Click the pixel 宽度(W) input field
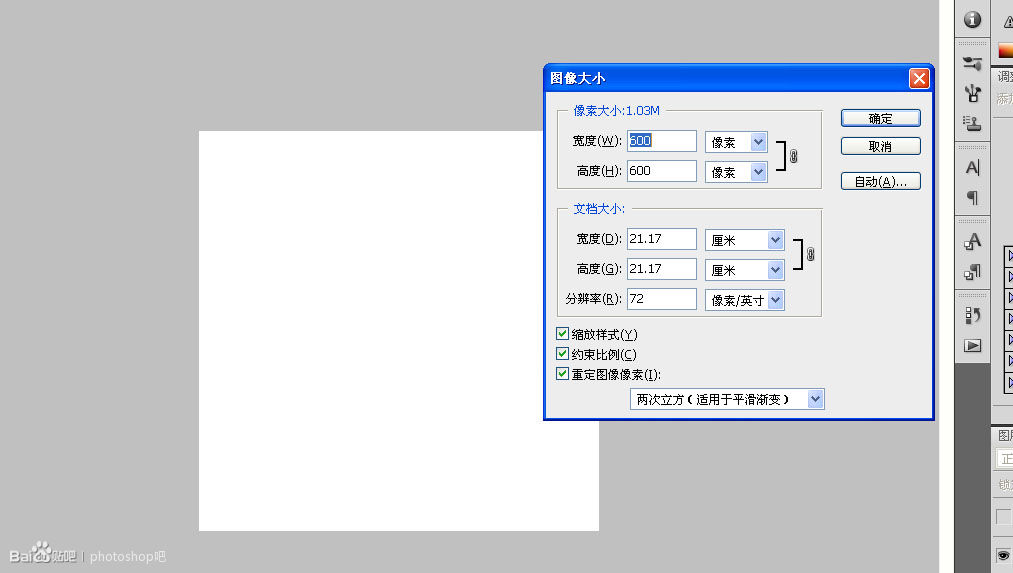1013x573 pixels. coord(662,141)
